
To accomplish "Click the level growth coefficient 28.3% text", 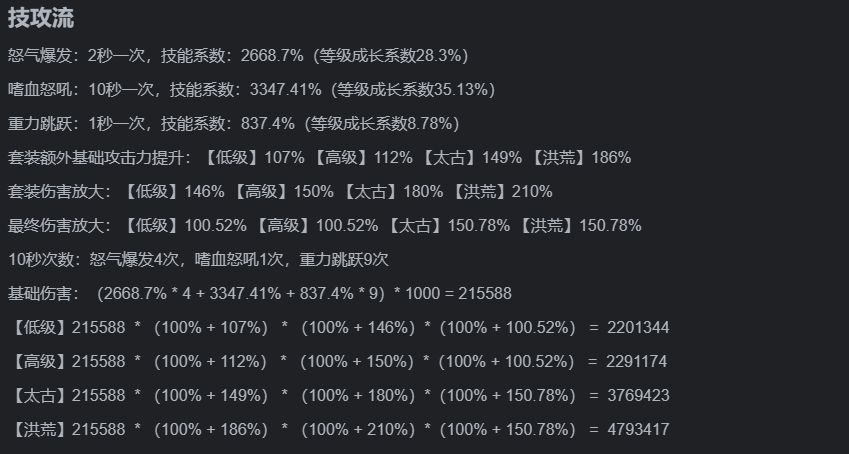I will pyautogui.click(x=438, y=55).
